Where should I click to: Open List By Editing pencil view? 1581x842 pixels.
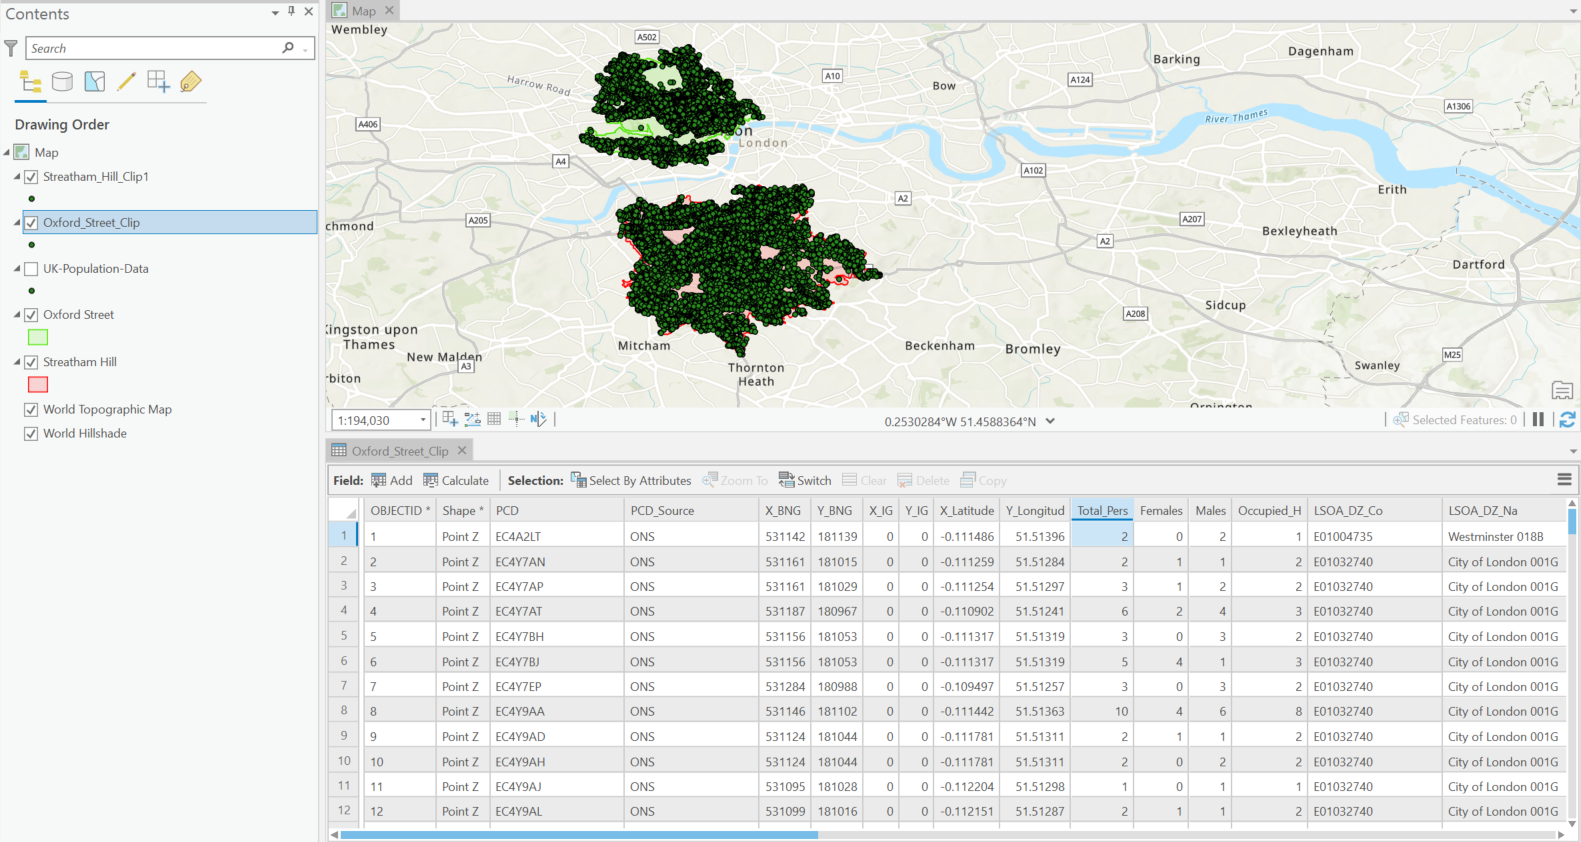126,82
